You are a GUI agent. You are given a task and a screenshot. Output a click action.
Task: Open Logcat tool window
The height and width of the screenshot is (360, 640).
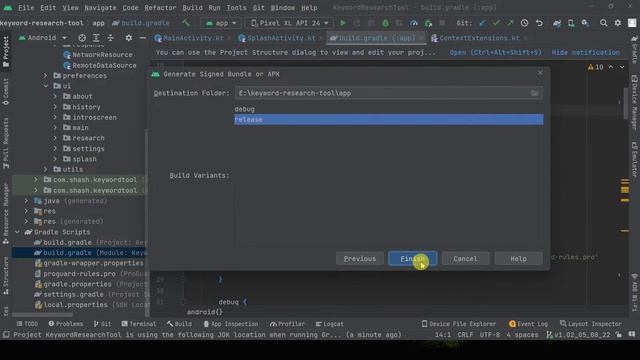point(329,324)
